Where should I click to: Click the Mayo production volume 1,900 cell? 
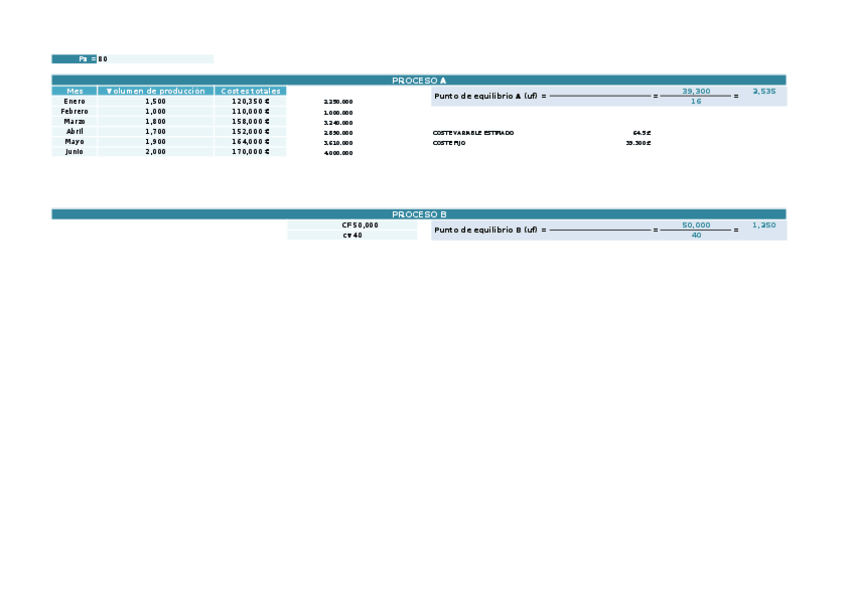(155, 141)
